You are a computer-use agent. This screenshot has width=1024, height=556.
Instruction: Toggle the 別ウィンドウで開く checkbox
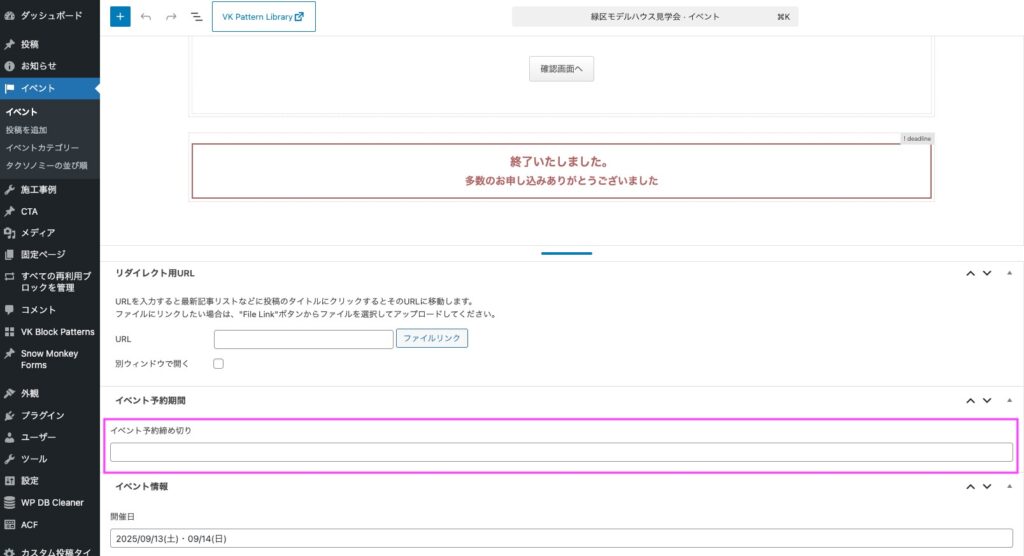pos(218,364)
